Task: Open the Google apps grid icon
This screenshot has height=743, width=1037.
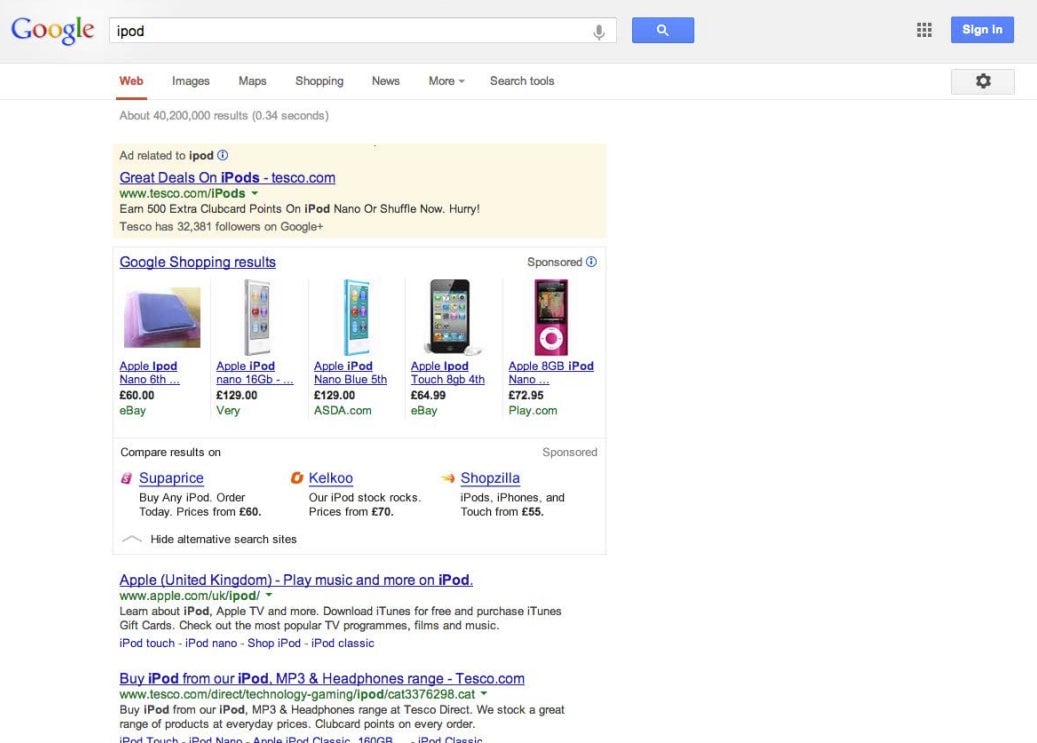Action: coord(924,30)
